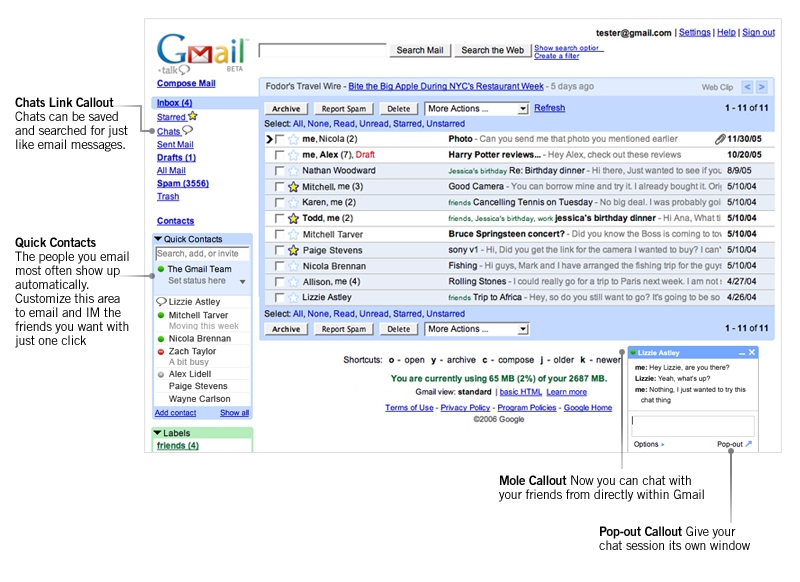The height and width of the screenshot is (582, 800).
Task: Click the Gmail logo
Action: (201, 54)
